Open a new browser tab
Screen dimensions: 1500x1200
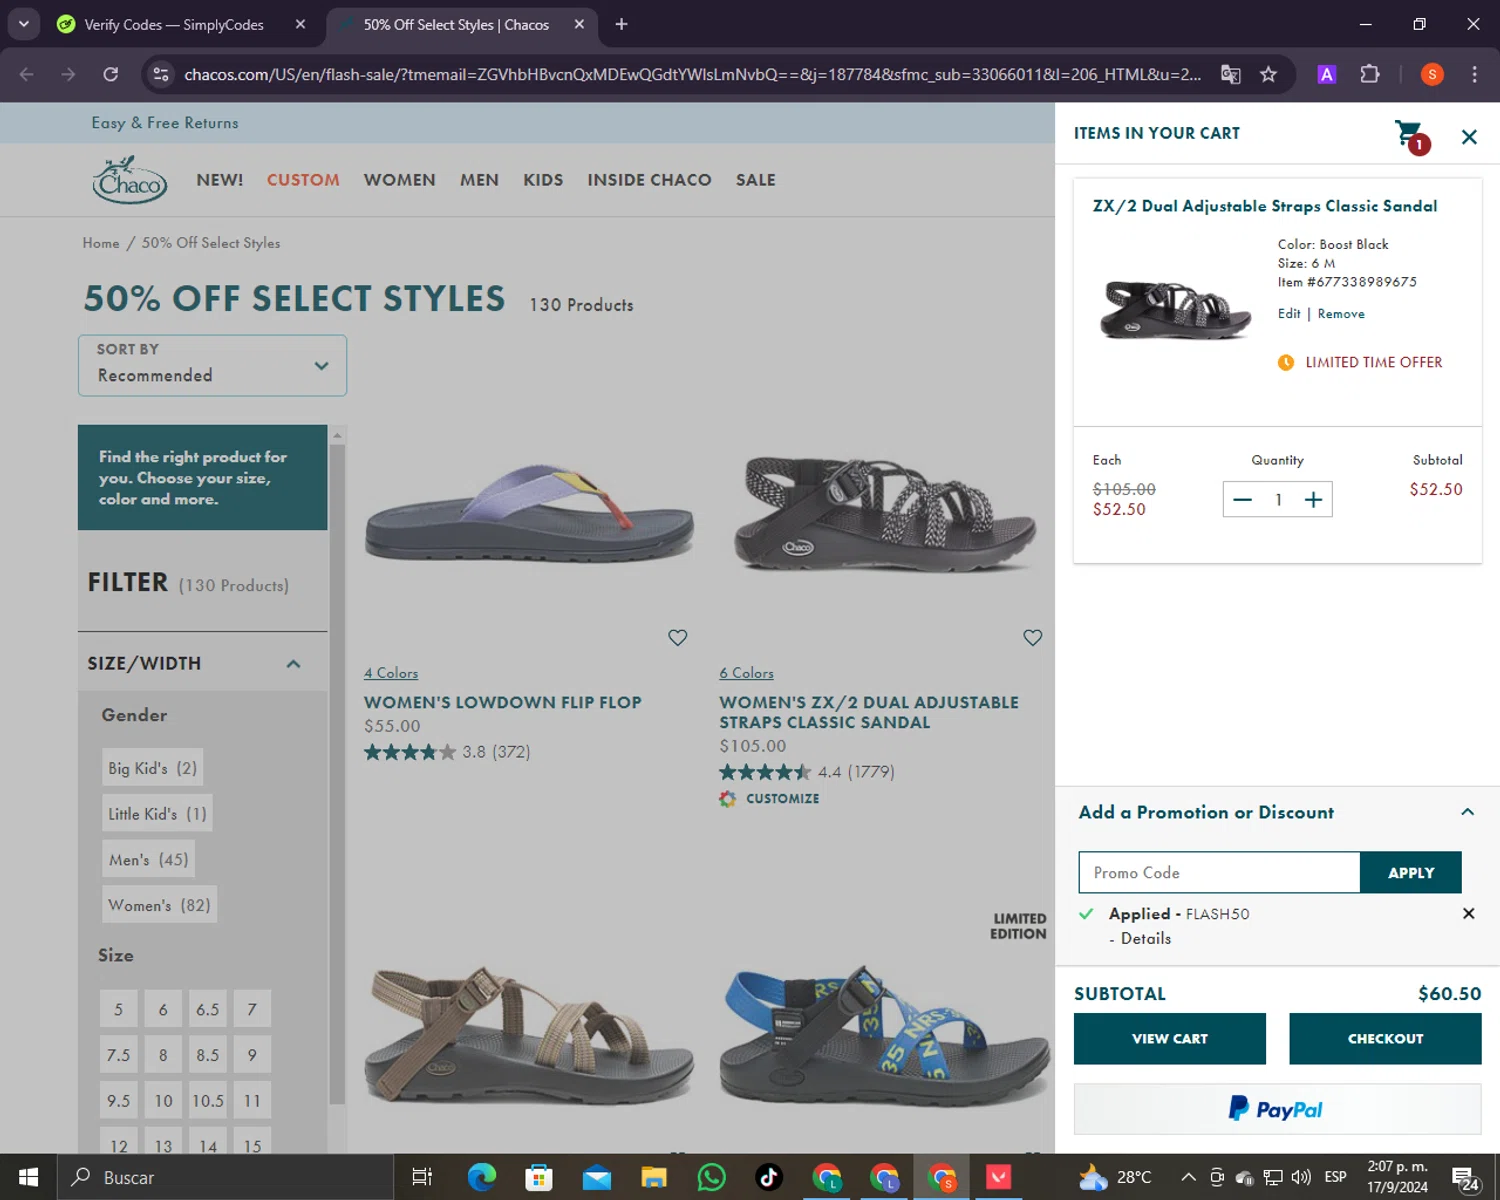click(621, 24)
